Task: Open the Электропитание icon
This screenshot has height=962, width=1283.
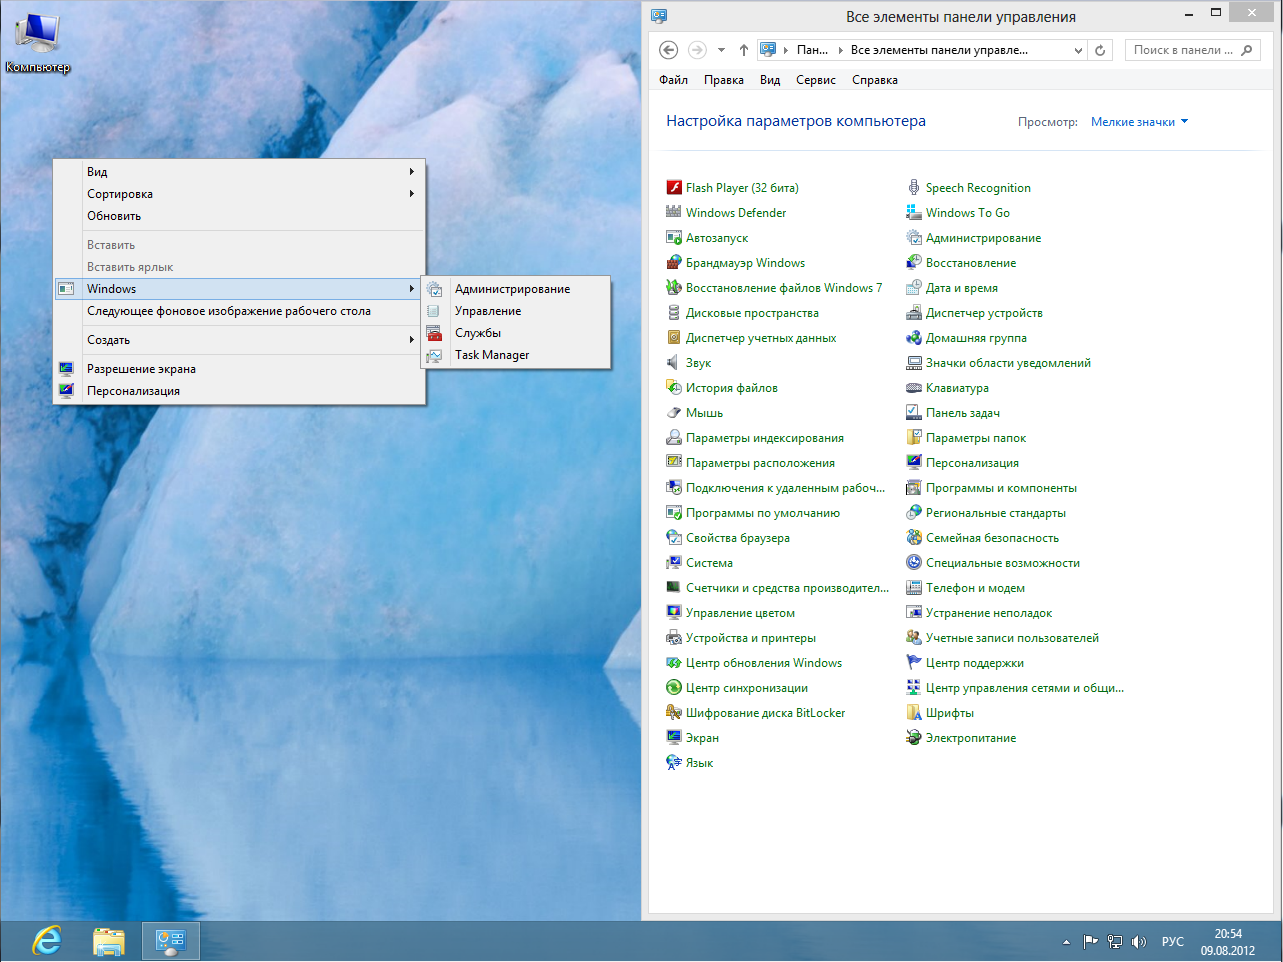Action: (914, 738)
